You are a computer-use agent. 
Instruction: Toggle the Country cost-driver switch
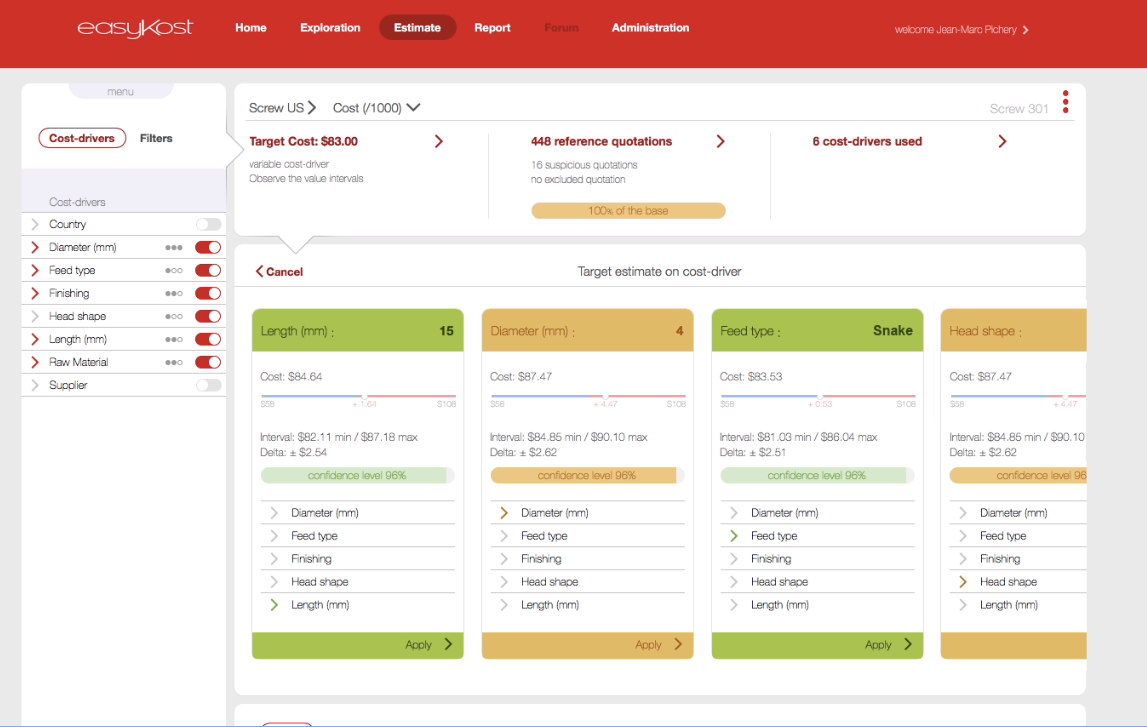[208, 225]
